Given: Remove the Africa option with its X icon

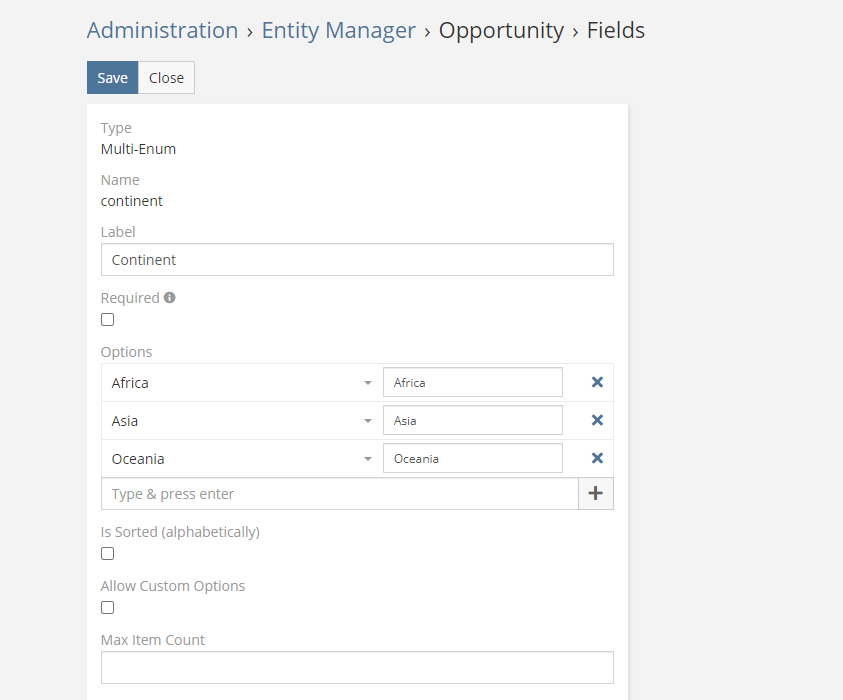Looking at the screenshot, I should click(597, 382).
